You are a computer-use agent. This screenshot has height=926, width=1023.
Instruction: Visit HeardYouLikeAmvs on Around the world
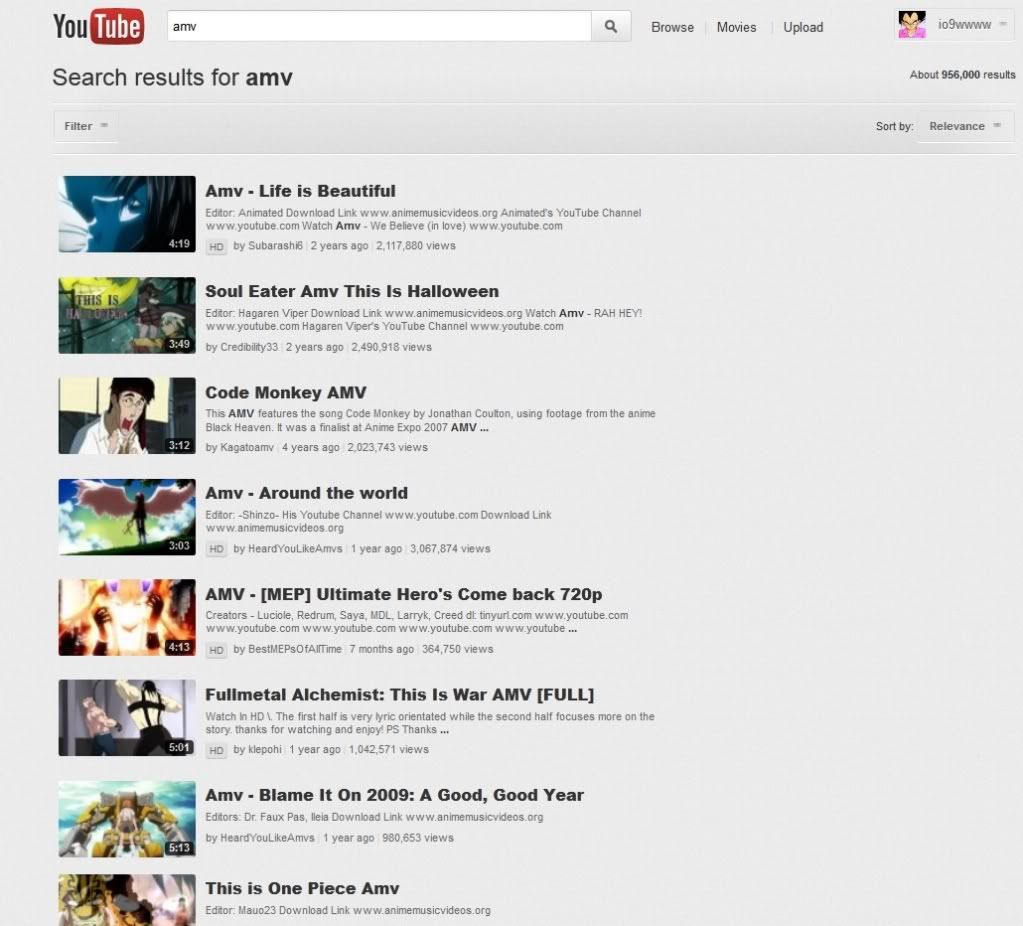coord(295,549)
